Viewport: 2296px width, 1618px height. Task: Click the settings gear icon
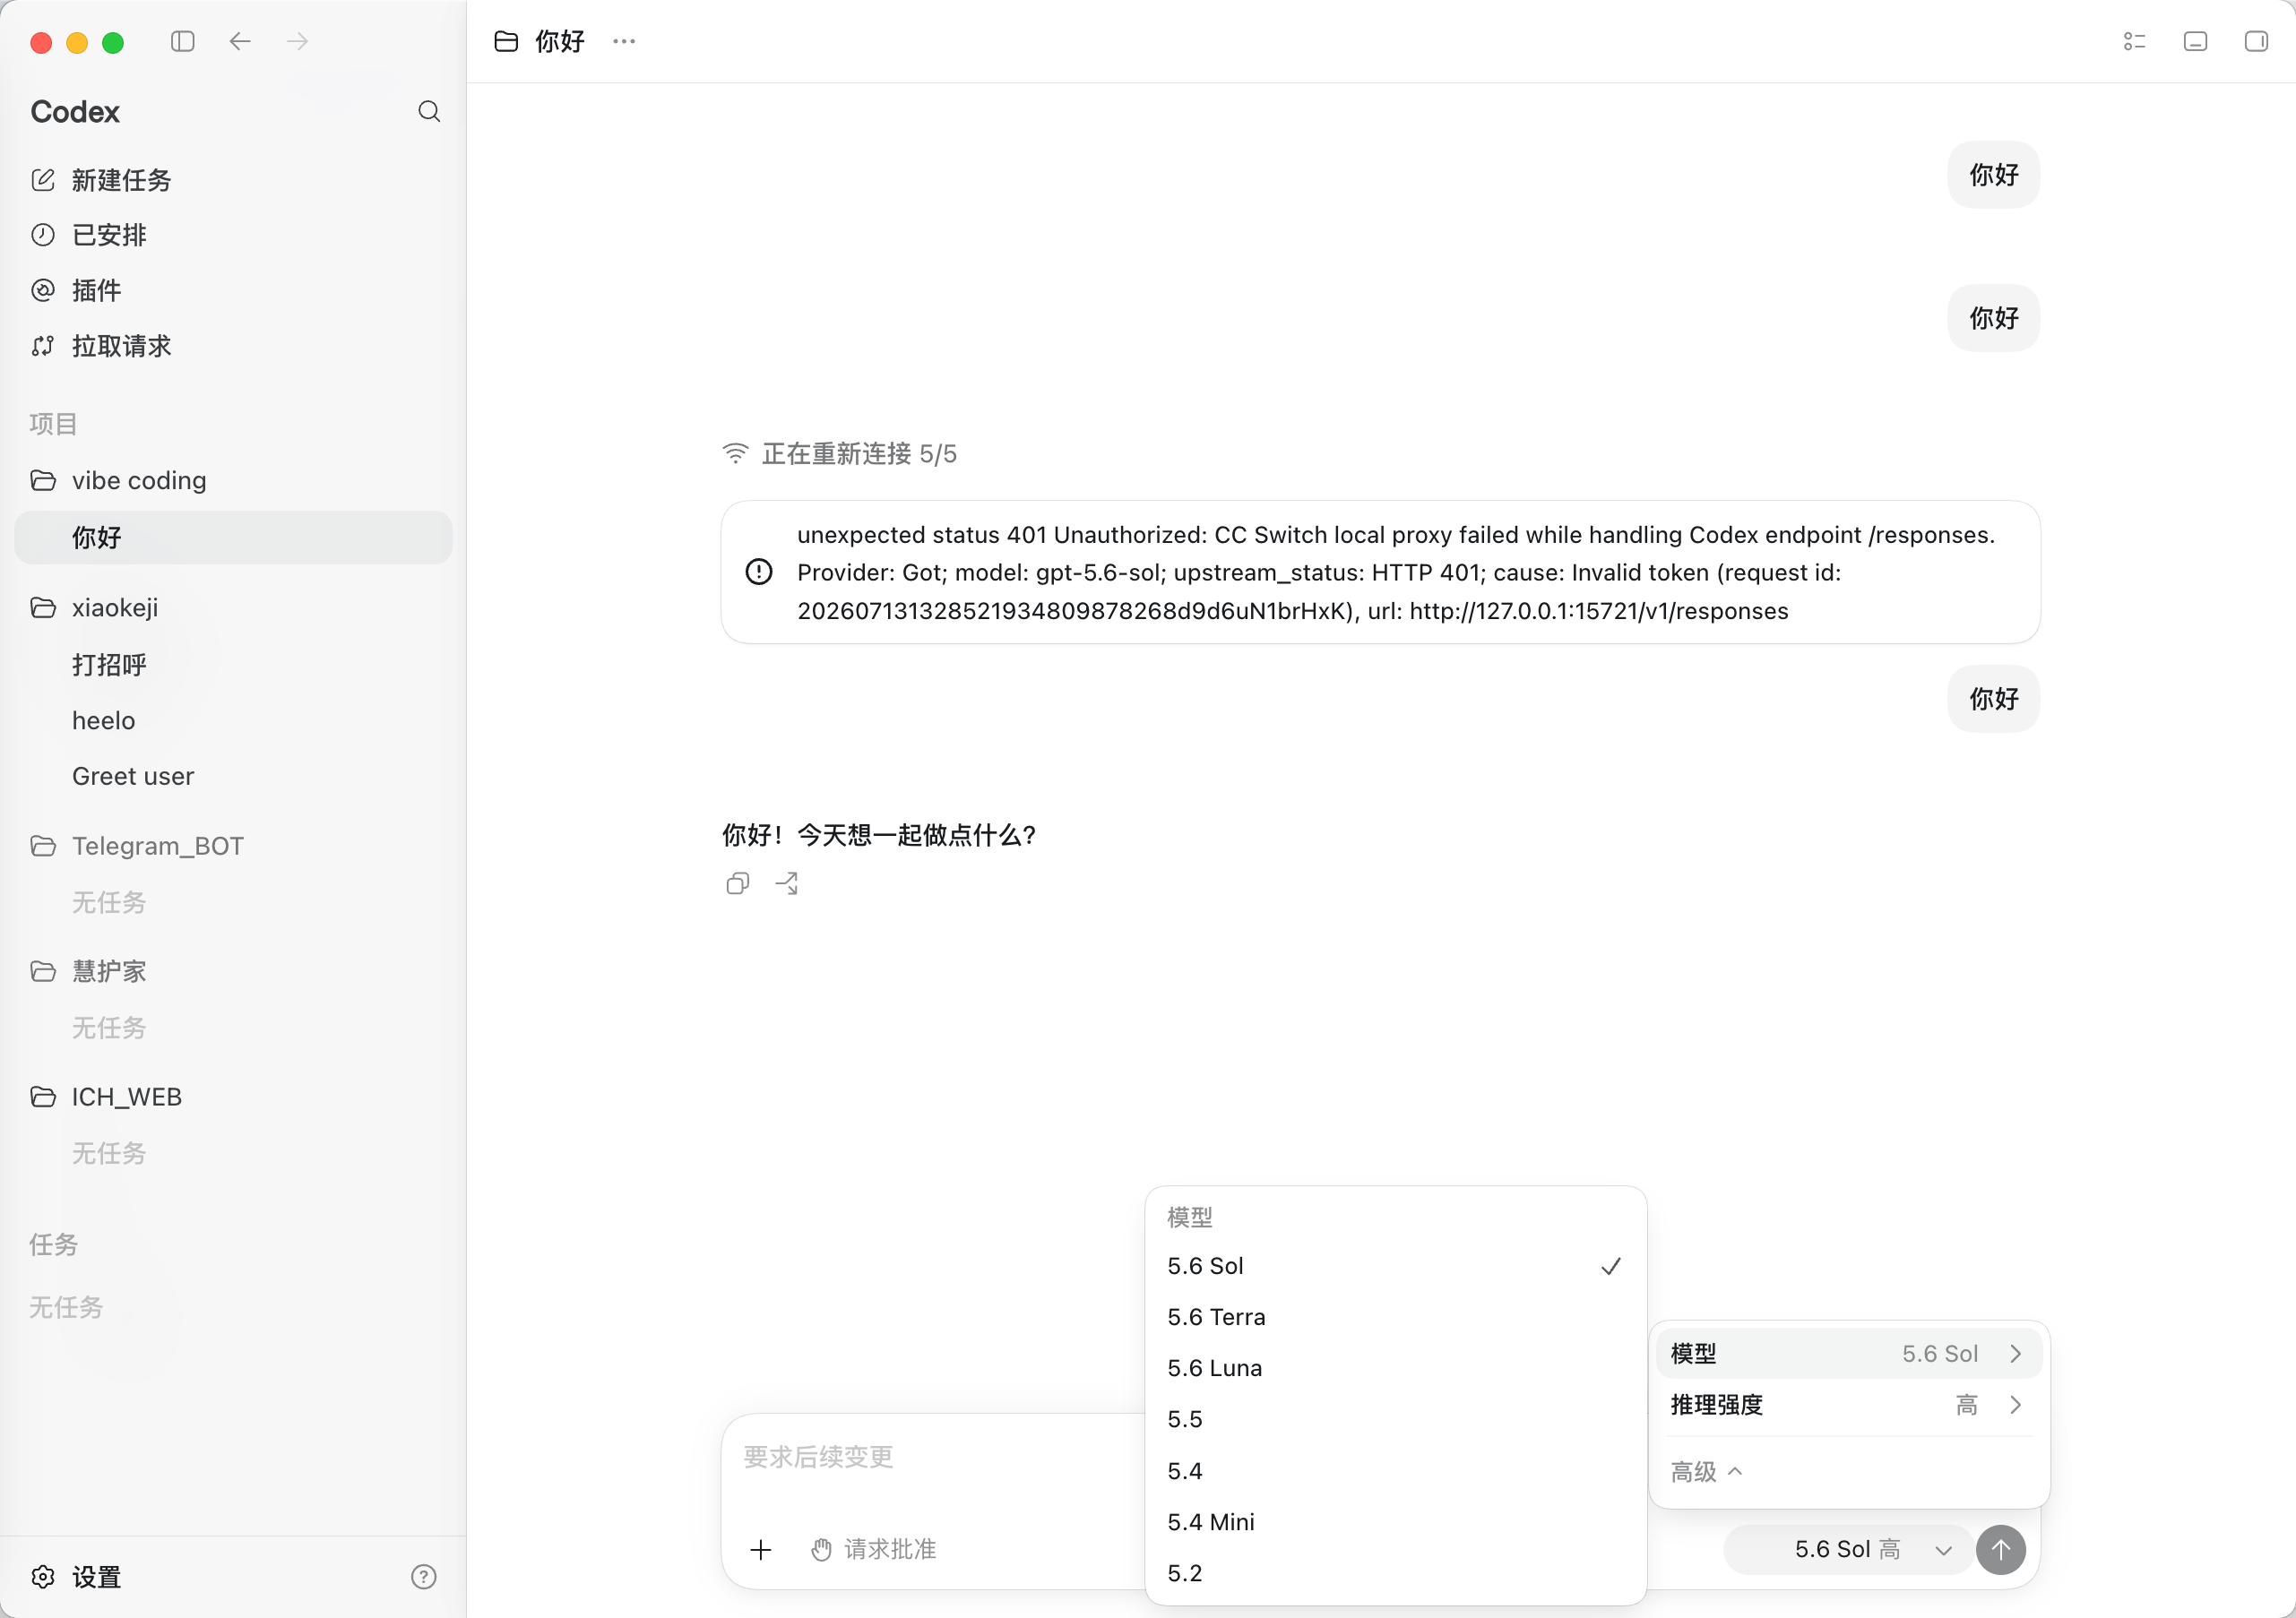(x=43, y=1577)
